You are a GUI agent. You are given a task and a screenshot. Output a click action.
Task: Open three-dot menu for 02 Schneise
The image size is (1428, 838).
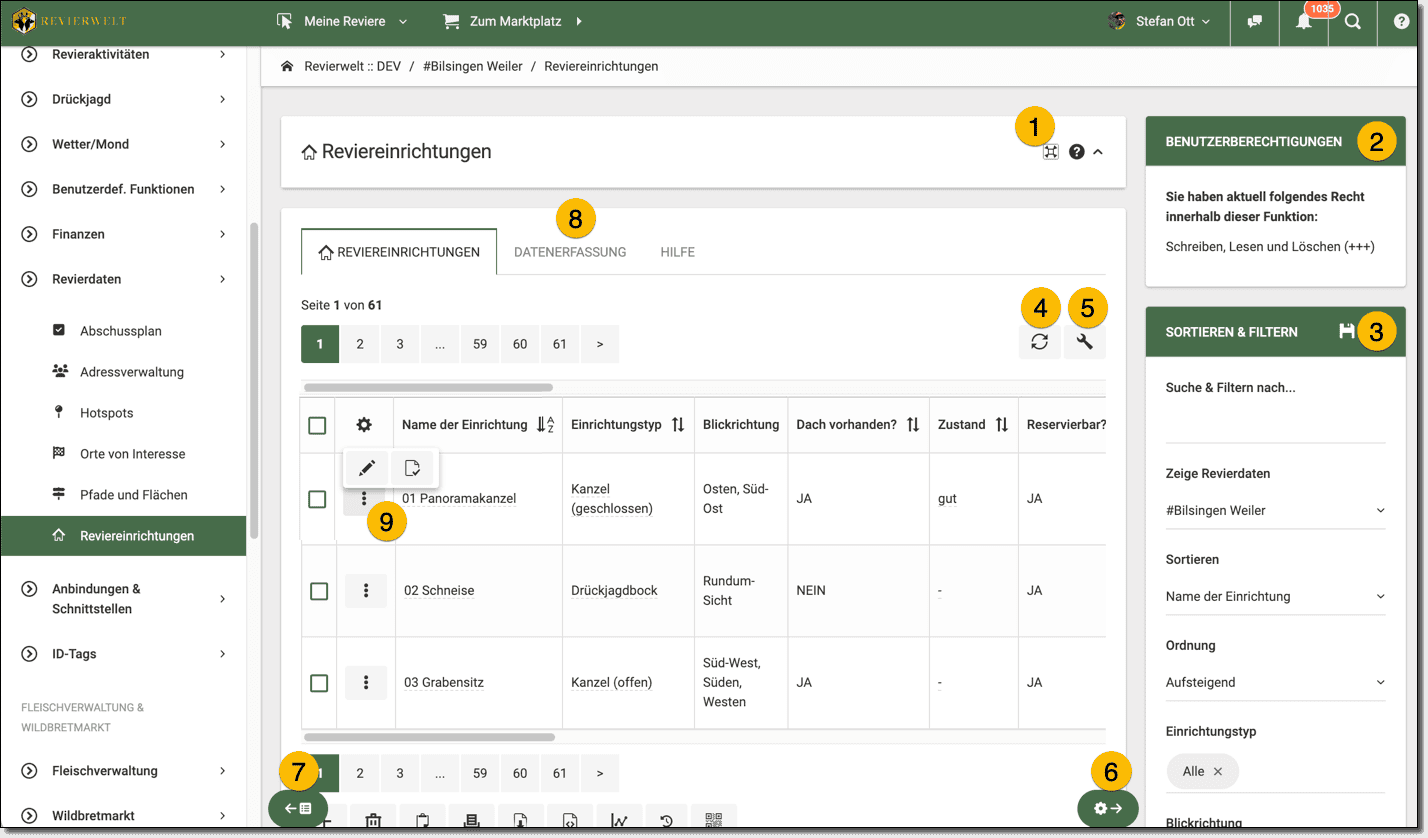[366, 590]
